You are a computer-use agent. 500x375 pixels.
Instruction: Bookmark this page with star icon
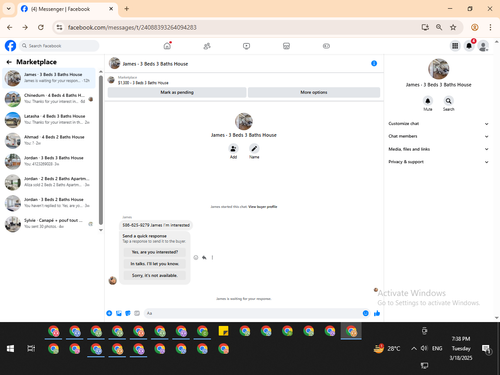(453, 27)
